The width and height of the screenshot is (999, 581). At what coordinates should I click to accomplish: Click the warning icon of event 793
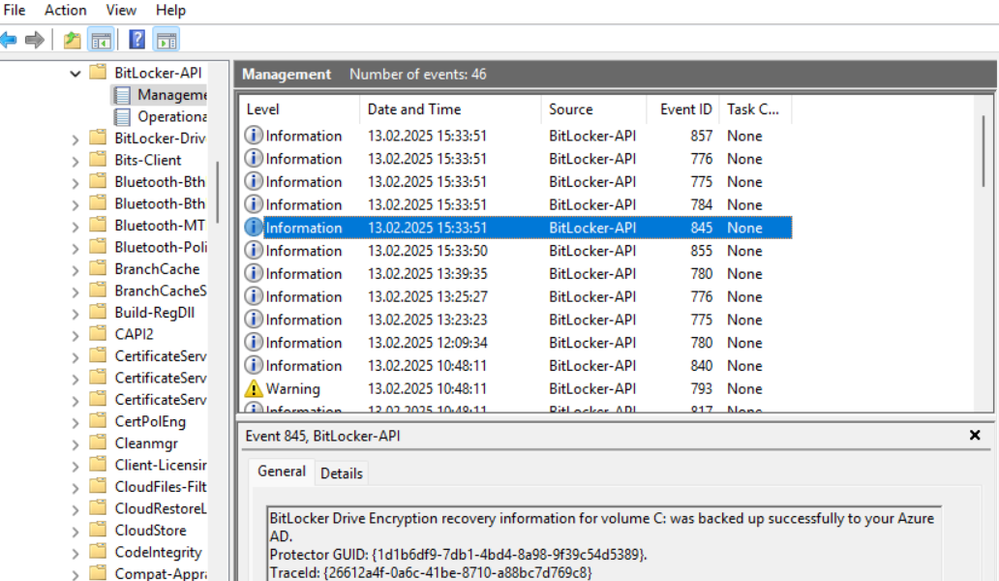click(254, 388)
